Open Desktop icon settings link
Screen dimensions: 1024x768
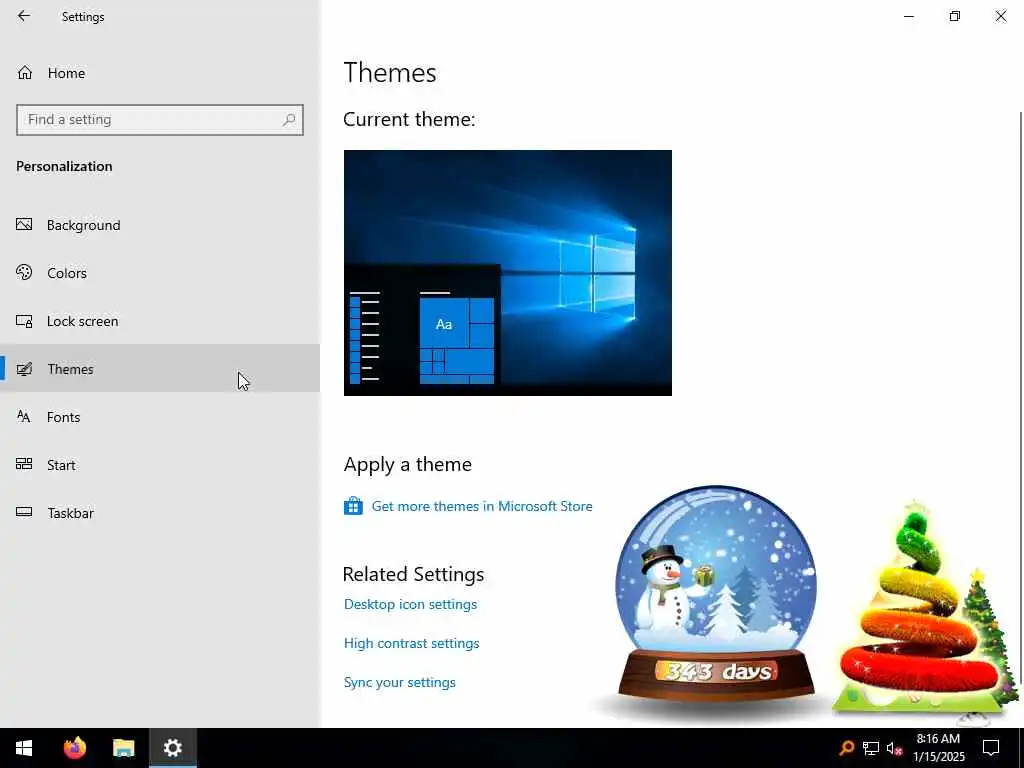[x=410, y=604]
